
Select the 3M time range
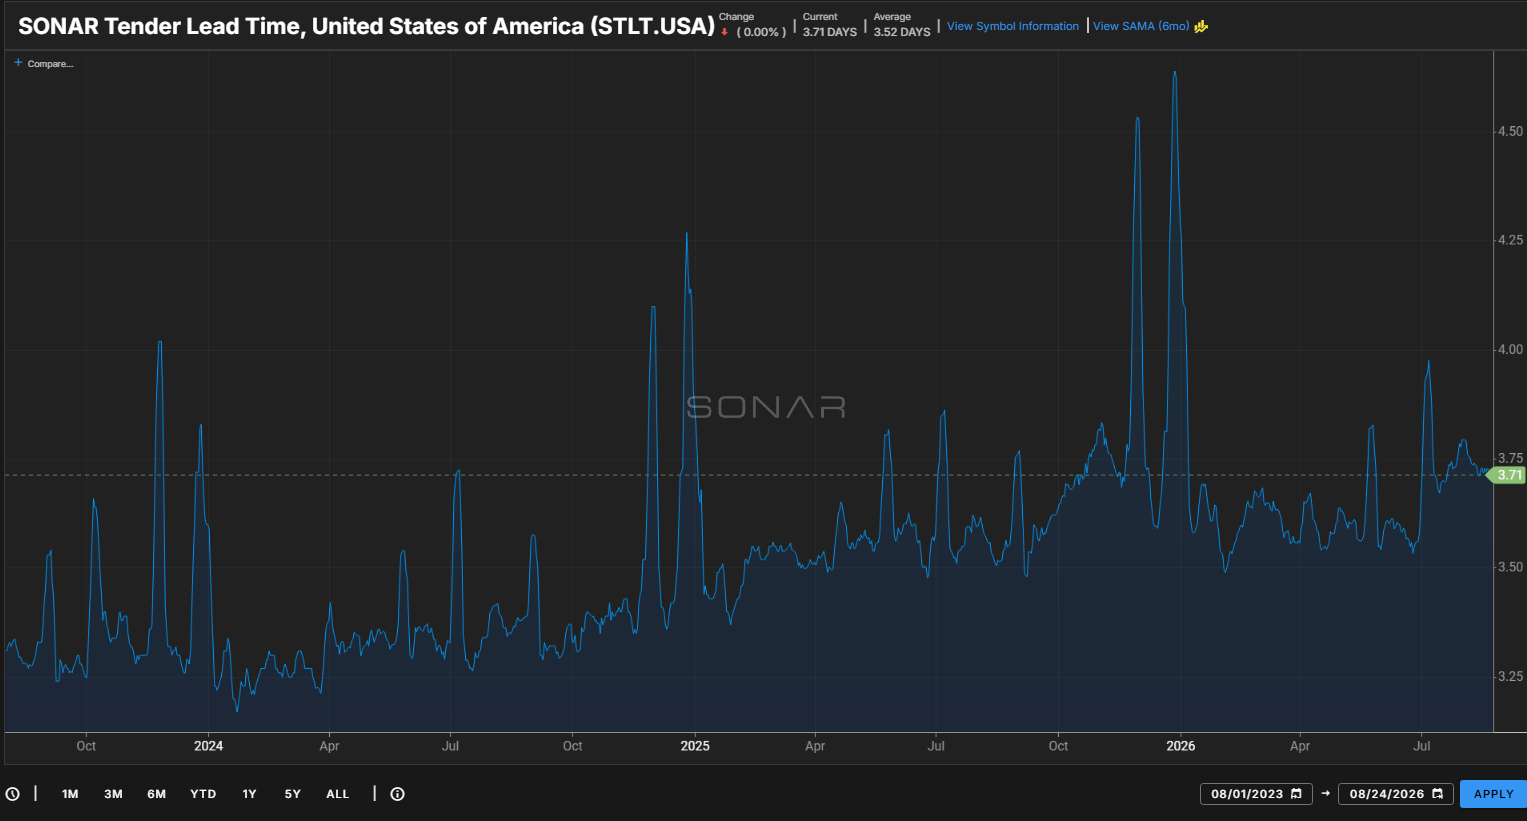pos(113,794)
